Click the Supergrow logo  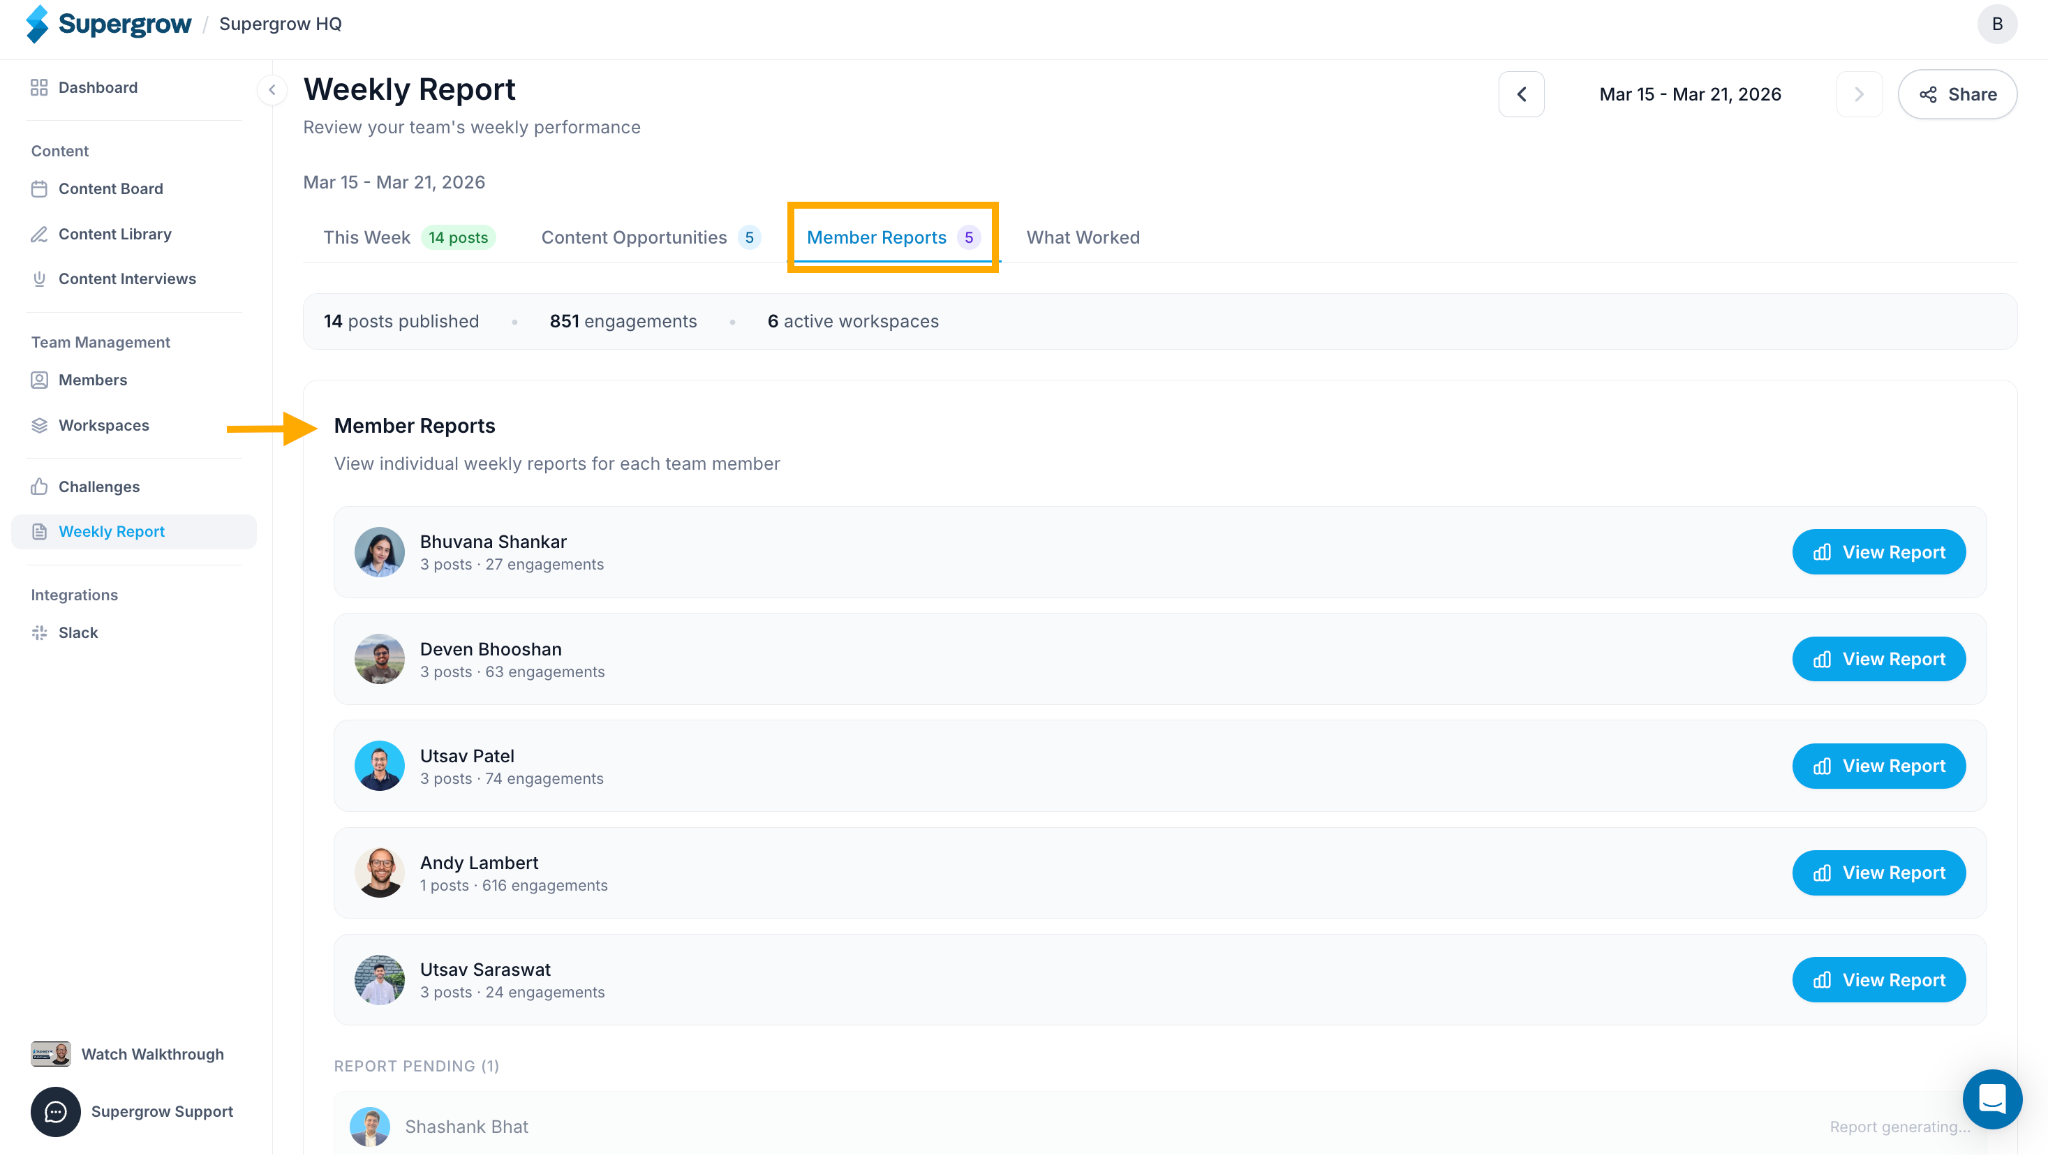pyautogui.click(x=108, y=24)
